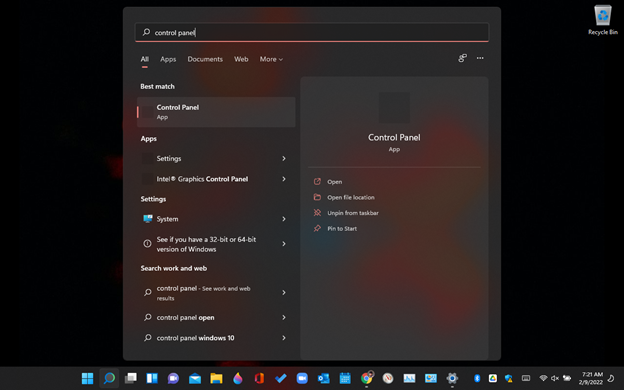Open the More filter dropdown
This screenshot has height=390, width=624.
271,59
